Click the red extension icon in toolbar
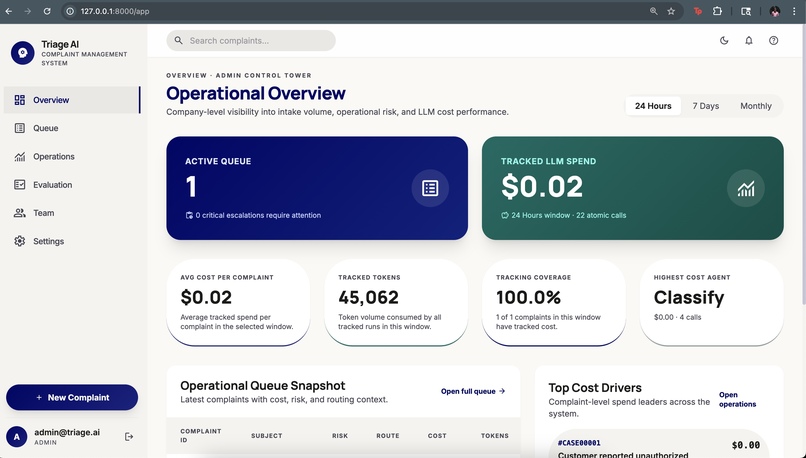The width and height of the screenshot is (806, 458). 698,11
